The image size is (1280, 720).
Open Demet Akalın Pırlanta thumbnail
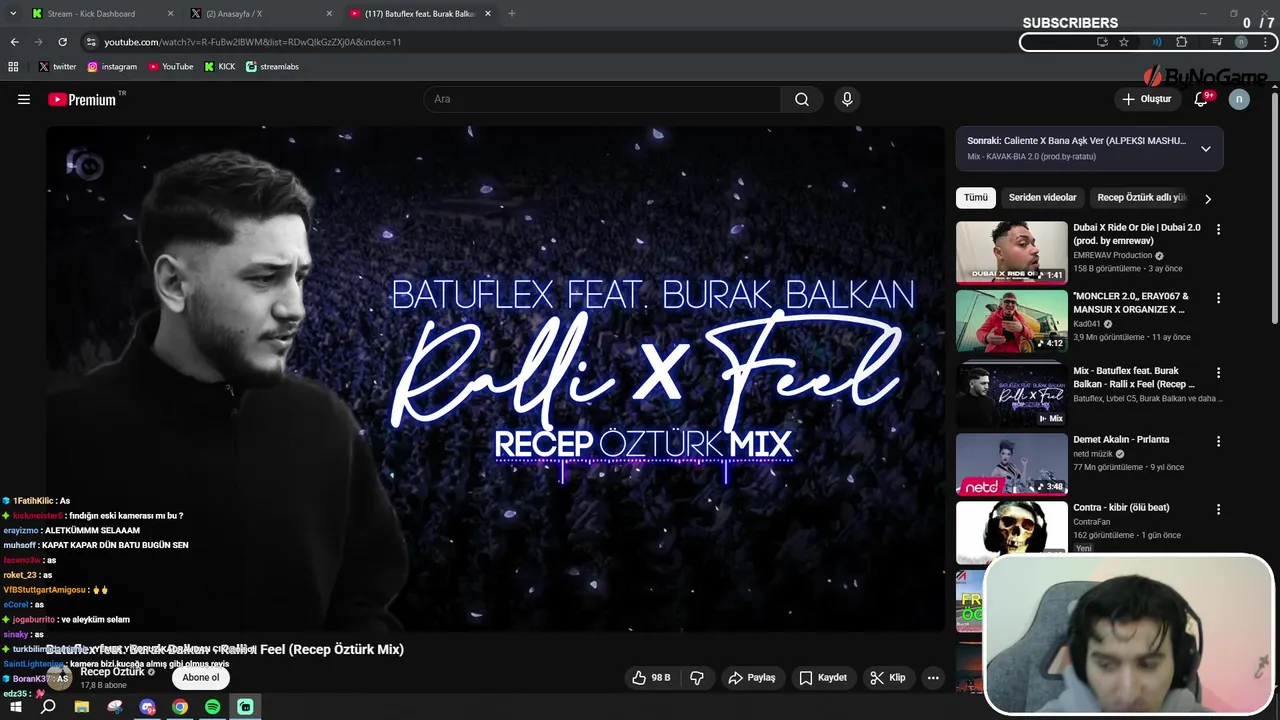pos(1011,464)
